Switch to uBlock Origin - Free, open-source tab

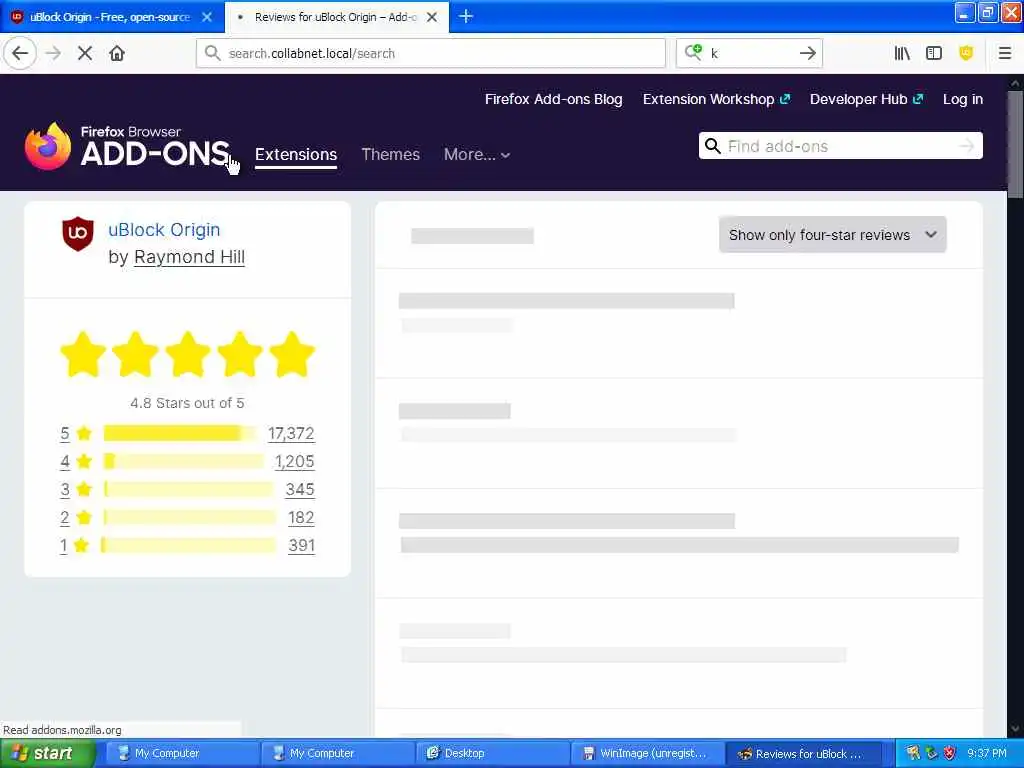(x=108, y=17)
